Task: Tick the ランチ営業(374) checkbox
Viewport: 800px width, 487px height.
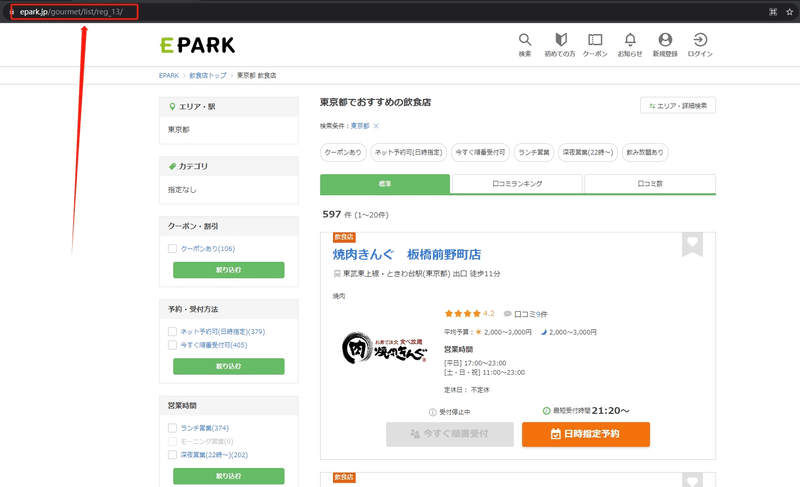Action: point(172,428)
